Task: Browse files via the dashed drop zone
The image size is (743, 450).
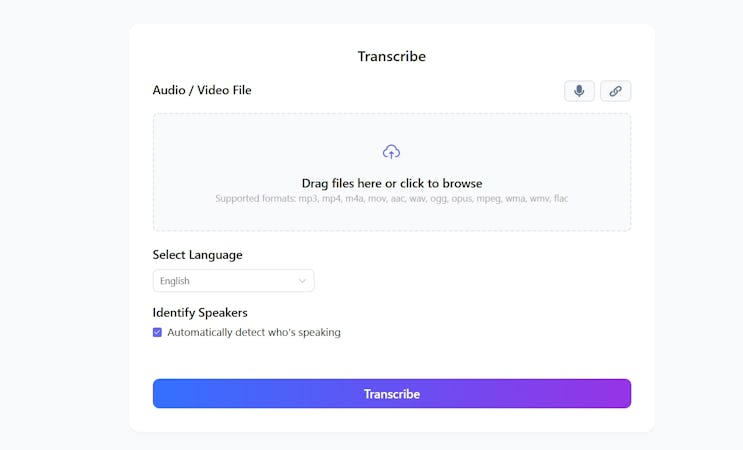Action: 391,172
